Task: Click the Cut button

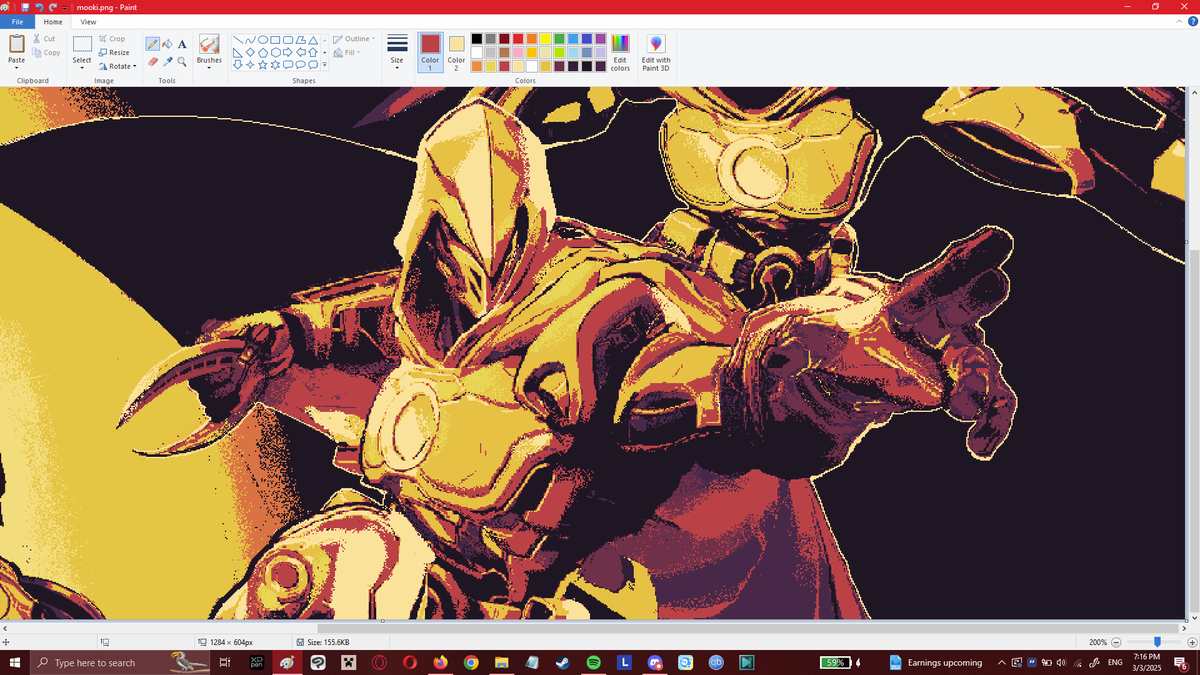Action: coord(43,39)
